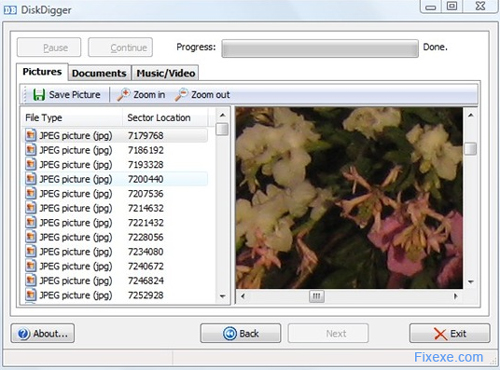This screenshot has width=500, height=370.
Task: Click the DiskDigger title bar app icon
Action: click(x=10, y=10)
